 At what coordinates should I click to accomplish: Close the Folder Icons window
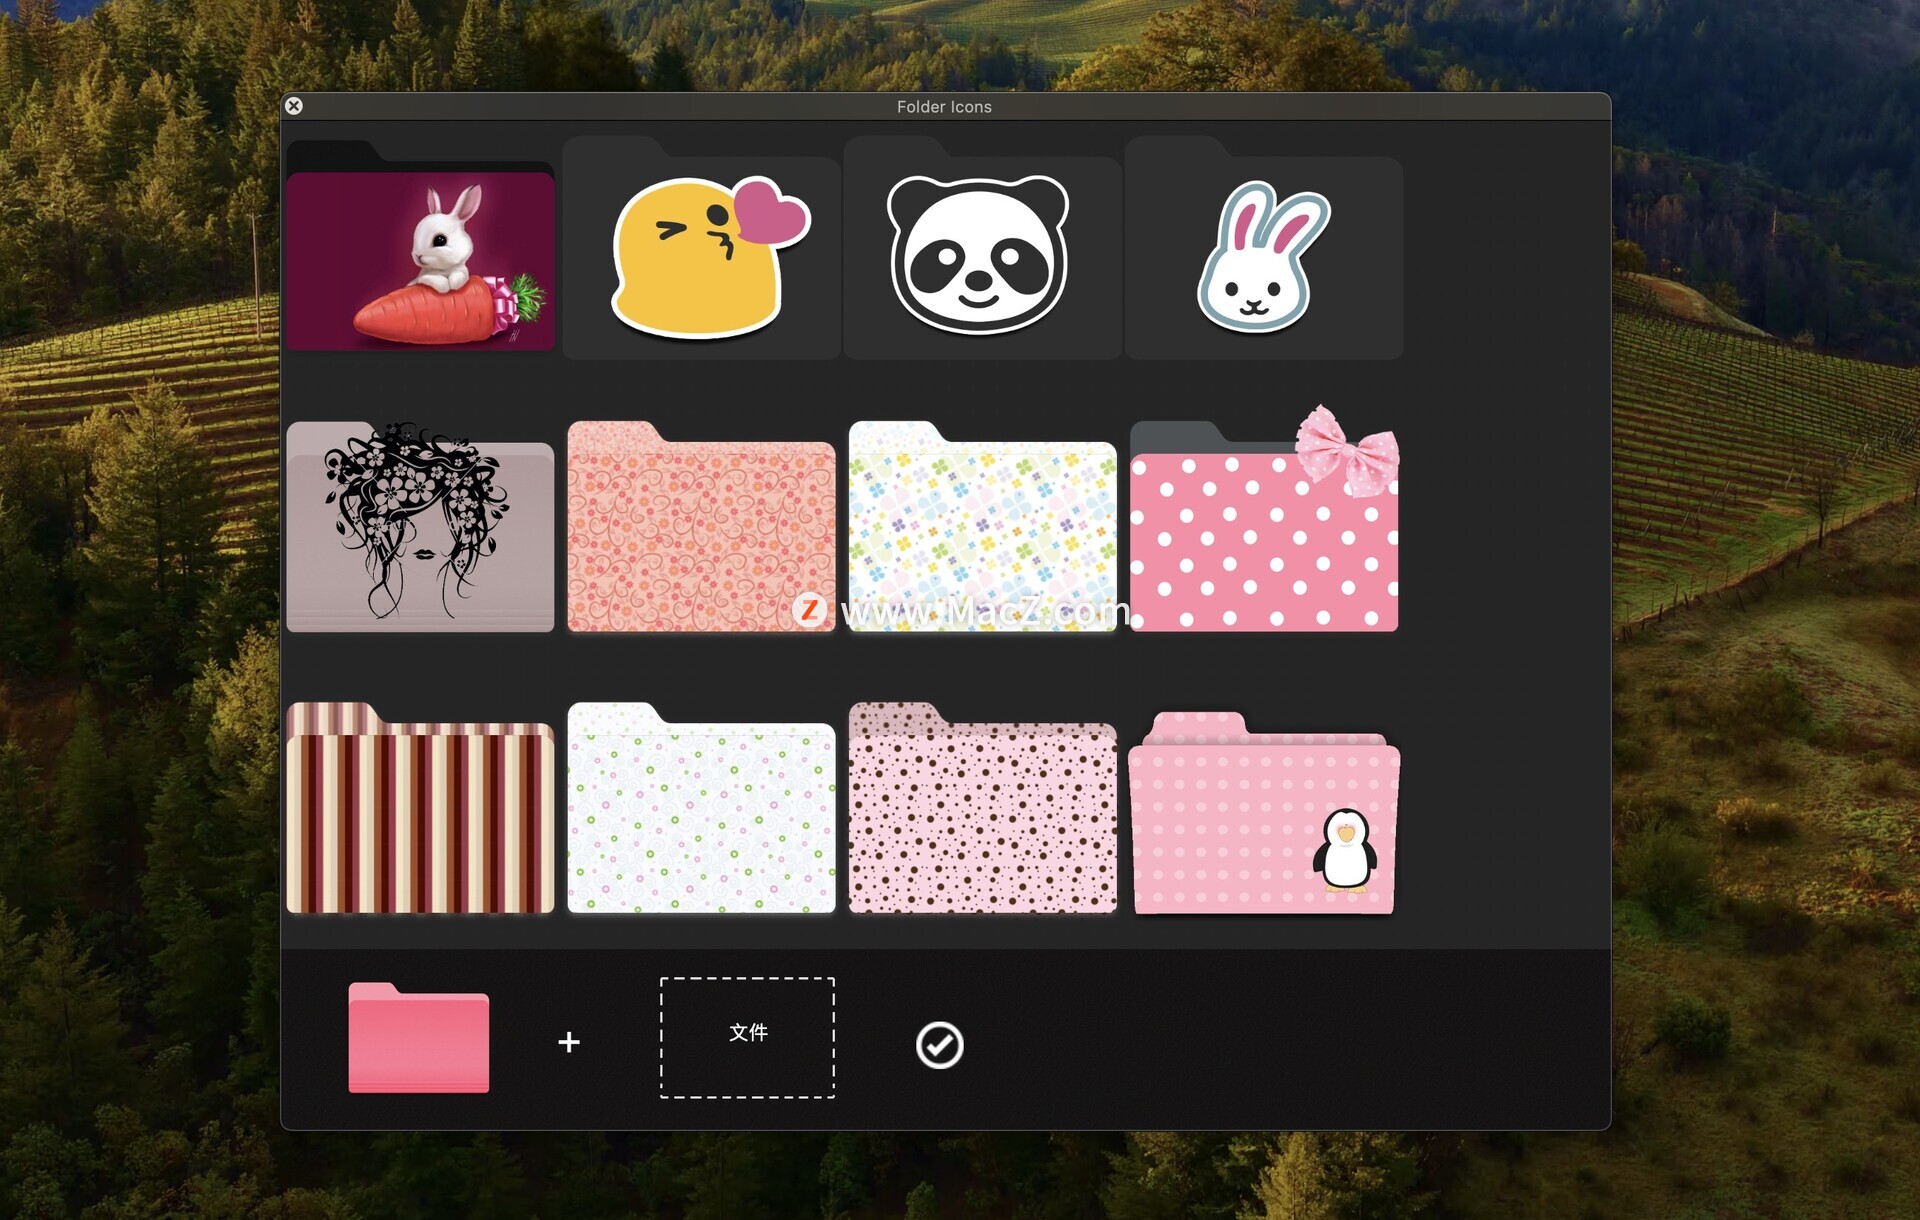click(294, 106)
